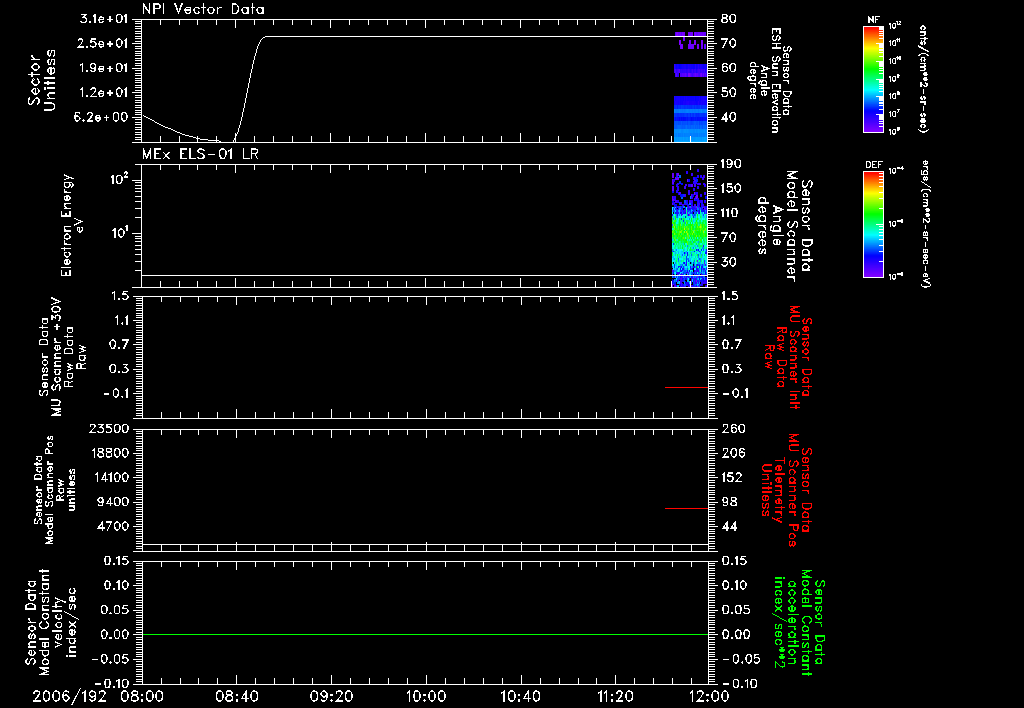Click the green zero-velocity line
1024x708 pixels.
[424, 634]
